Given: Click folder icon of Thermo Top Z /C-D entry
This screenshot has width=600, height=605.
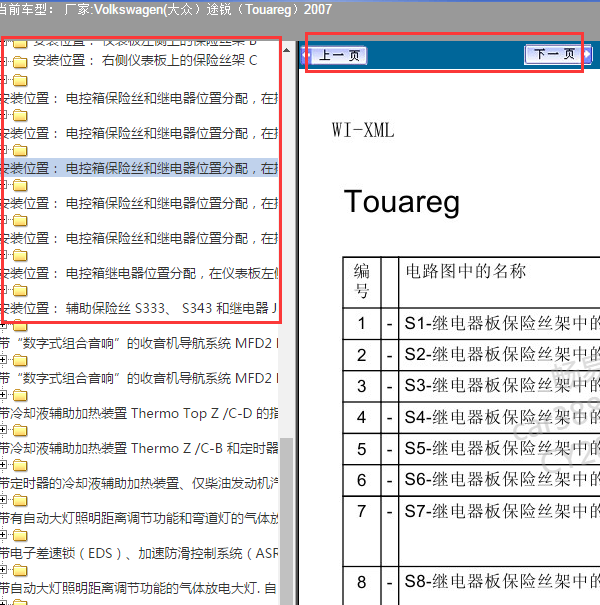Looking at the screenshot, I should tap(20, 395).
